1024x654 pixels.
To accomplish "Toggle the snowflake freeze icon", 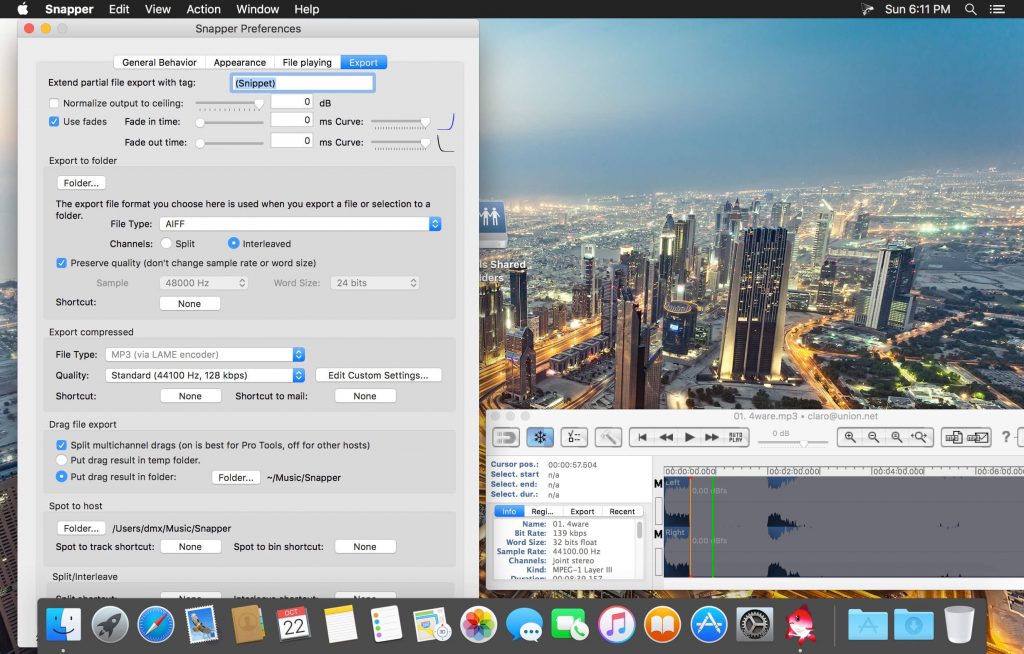I will click(541, 437).
